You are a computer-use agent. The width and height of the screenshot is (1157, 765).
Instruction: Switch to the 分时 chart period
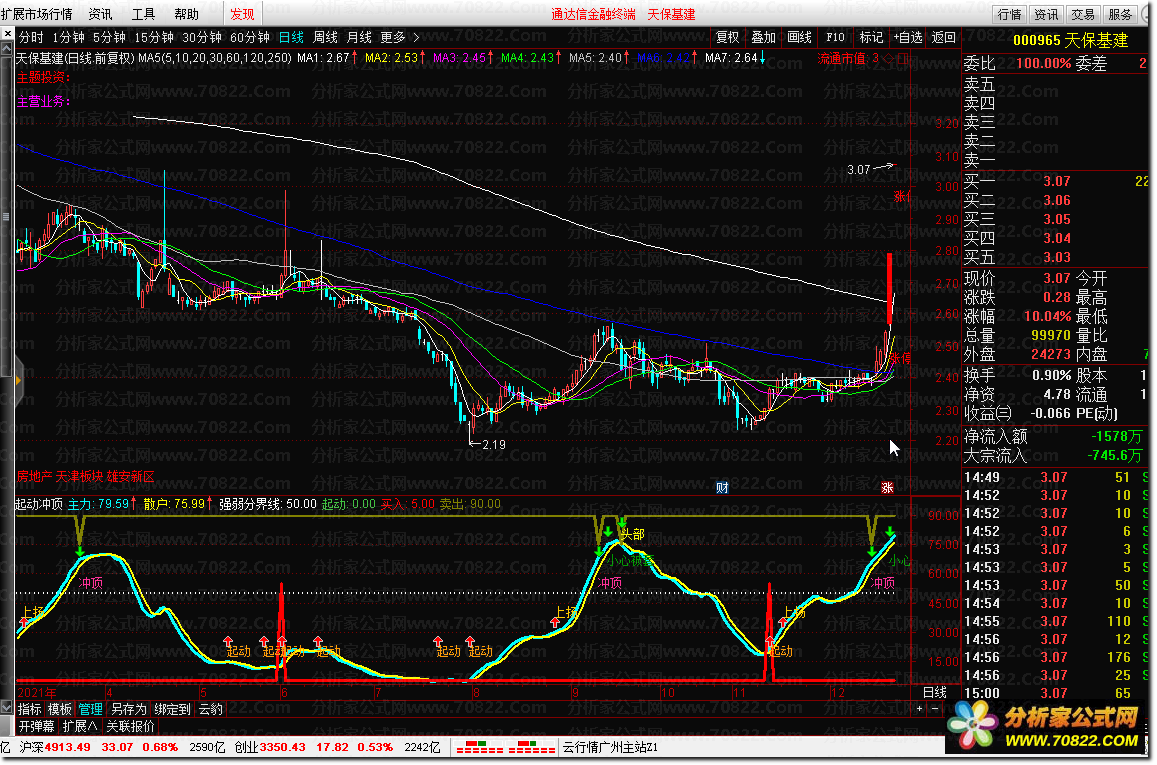click(x=31, y=37)
